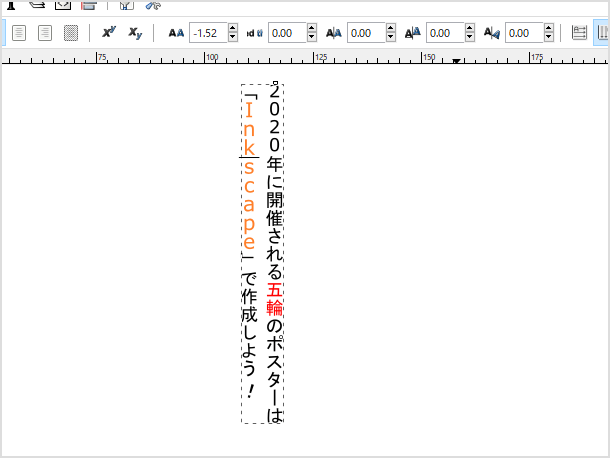Screen dimensions: 610x458
Task: Click the ruler label 100
Action: [212, 57]
